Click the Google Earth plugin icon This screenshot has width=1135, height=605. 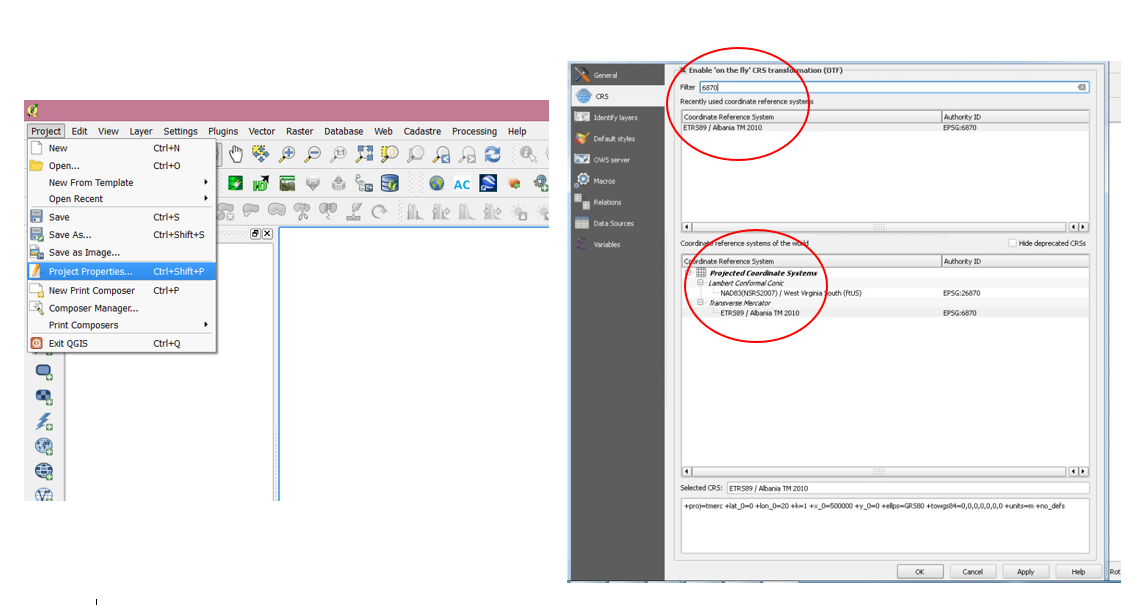click(488, 183)
